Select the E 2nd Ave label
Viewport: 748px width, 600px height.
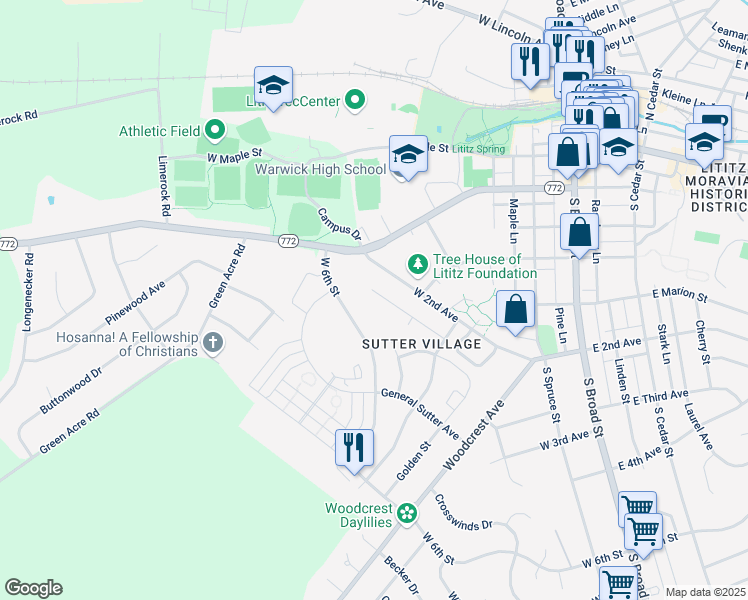(617, 344)
